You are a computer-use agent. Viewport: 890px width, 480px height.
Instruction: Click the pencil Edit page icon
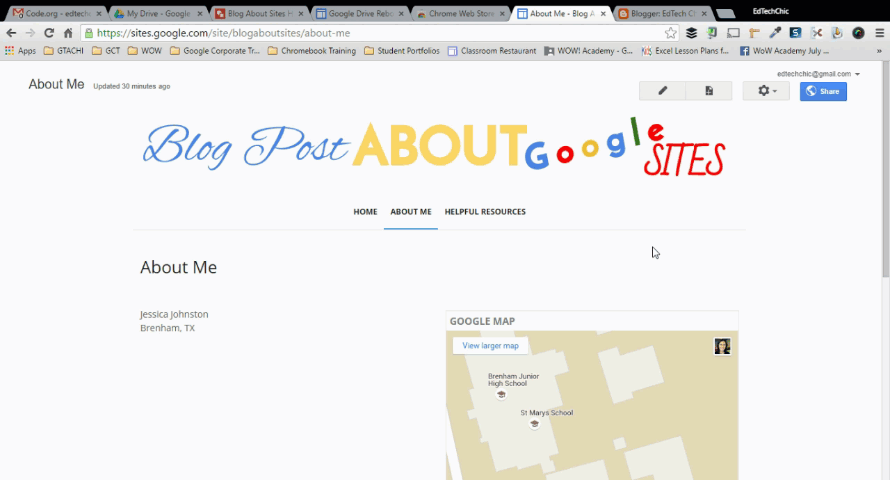[x=662, y=91]
